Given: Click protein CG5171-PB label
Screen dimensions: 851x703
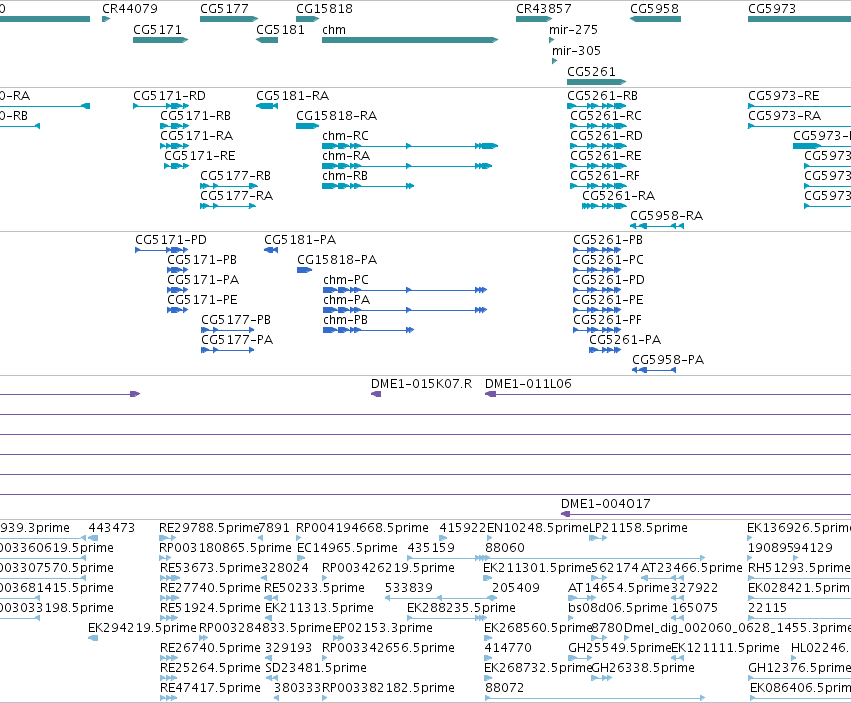Looking at the screenshot, I should (x=201, y=260).
